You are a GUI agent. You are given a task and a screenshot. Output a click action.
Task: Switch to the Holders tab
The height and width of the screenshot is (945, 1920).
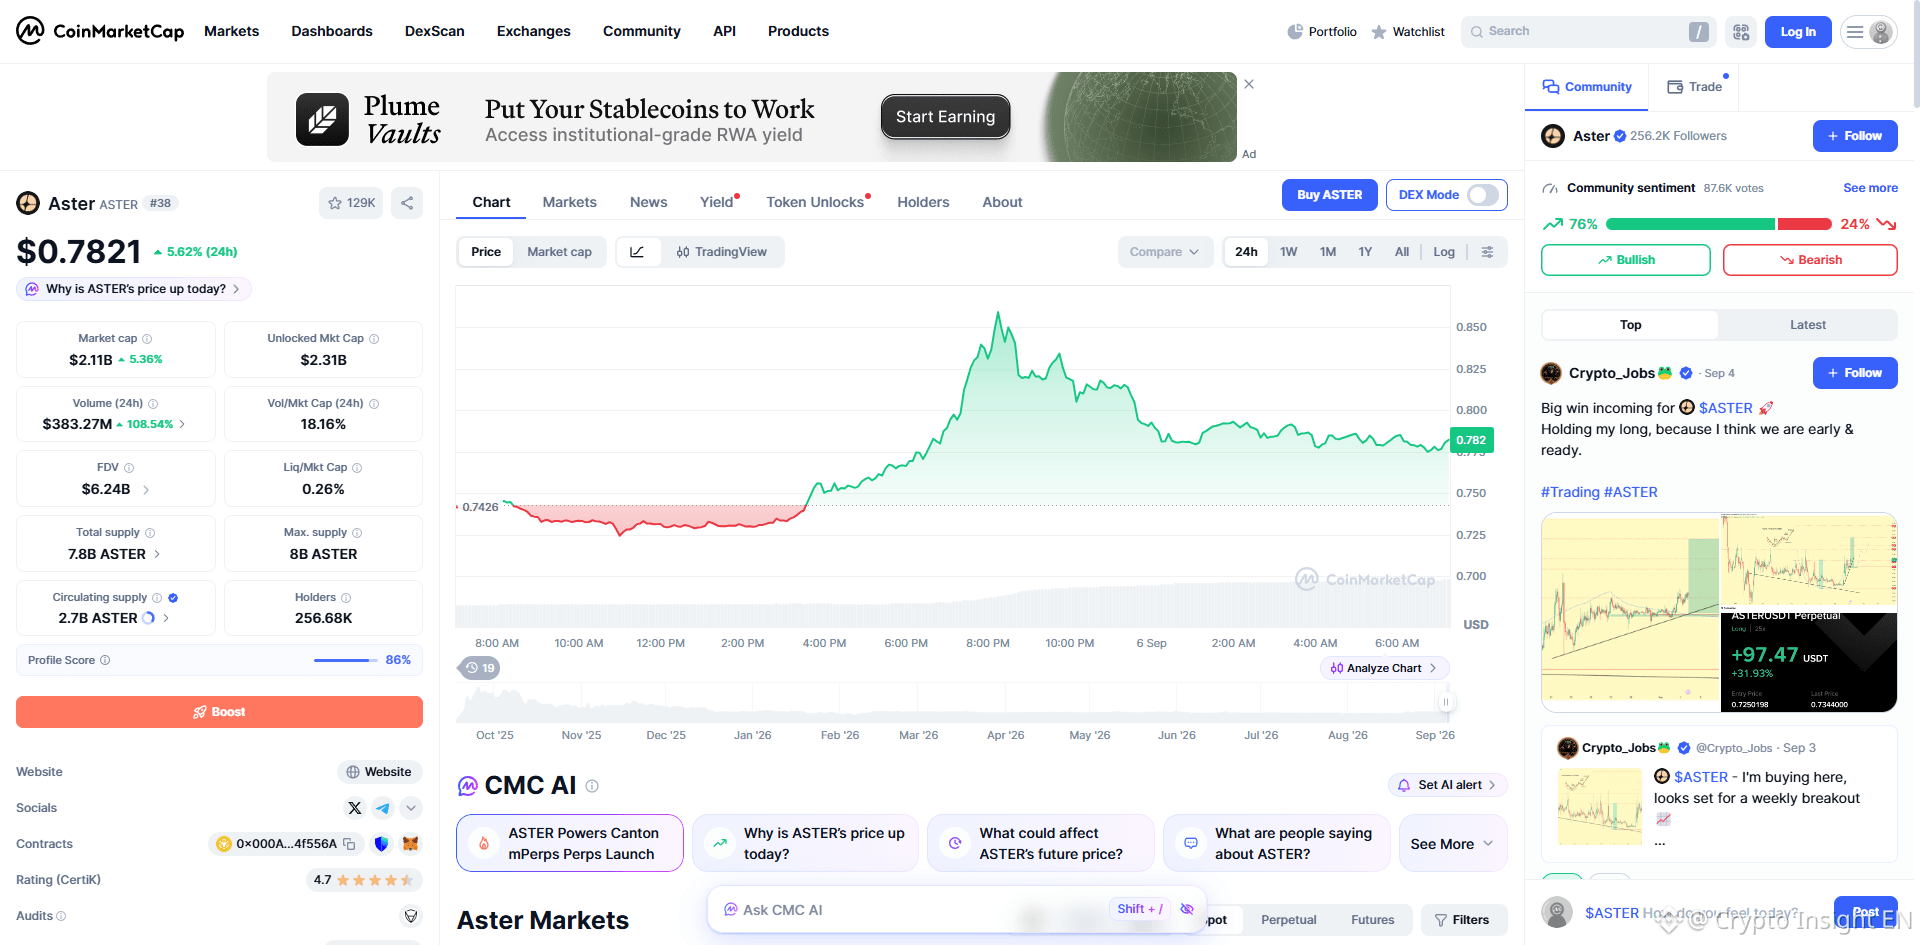923,202
